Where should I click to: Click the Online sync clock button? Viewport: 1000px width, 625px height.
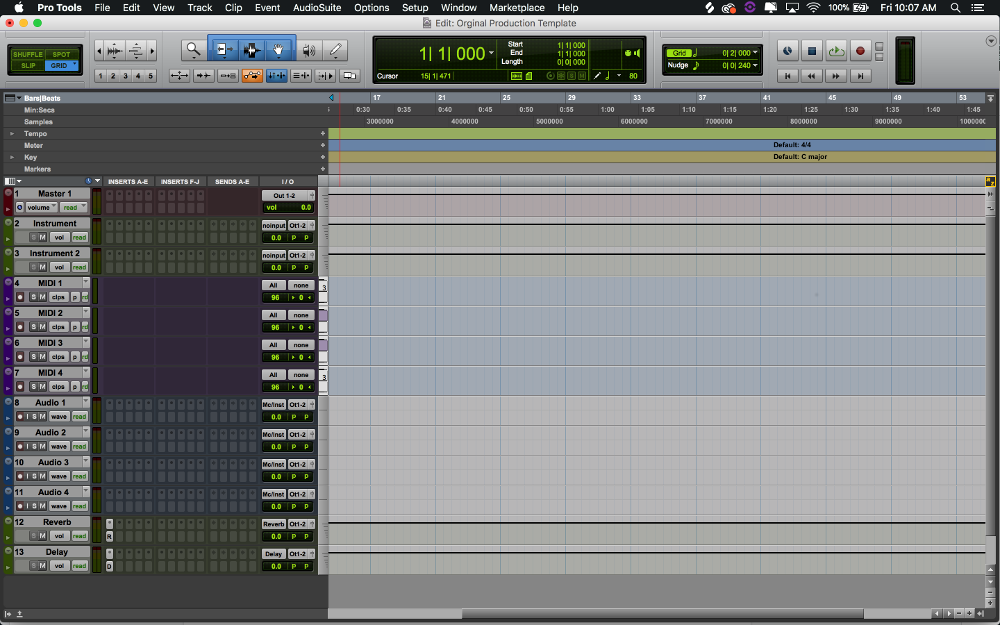pos(787,50)
